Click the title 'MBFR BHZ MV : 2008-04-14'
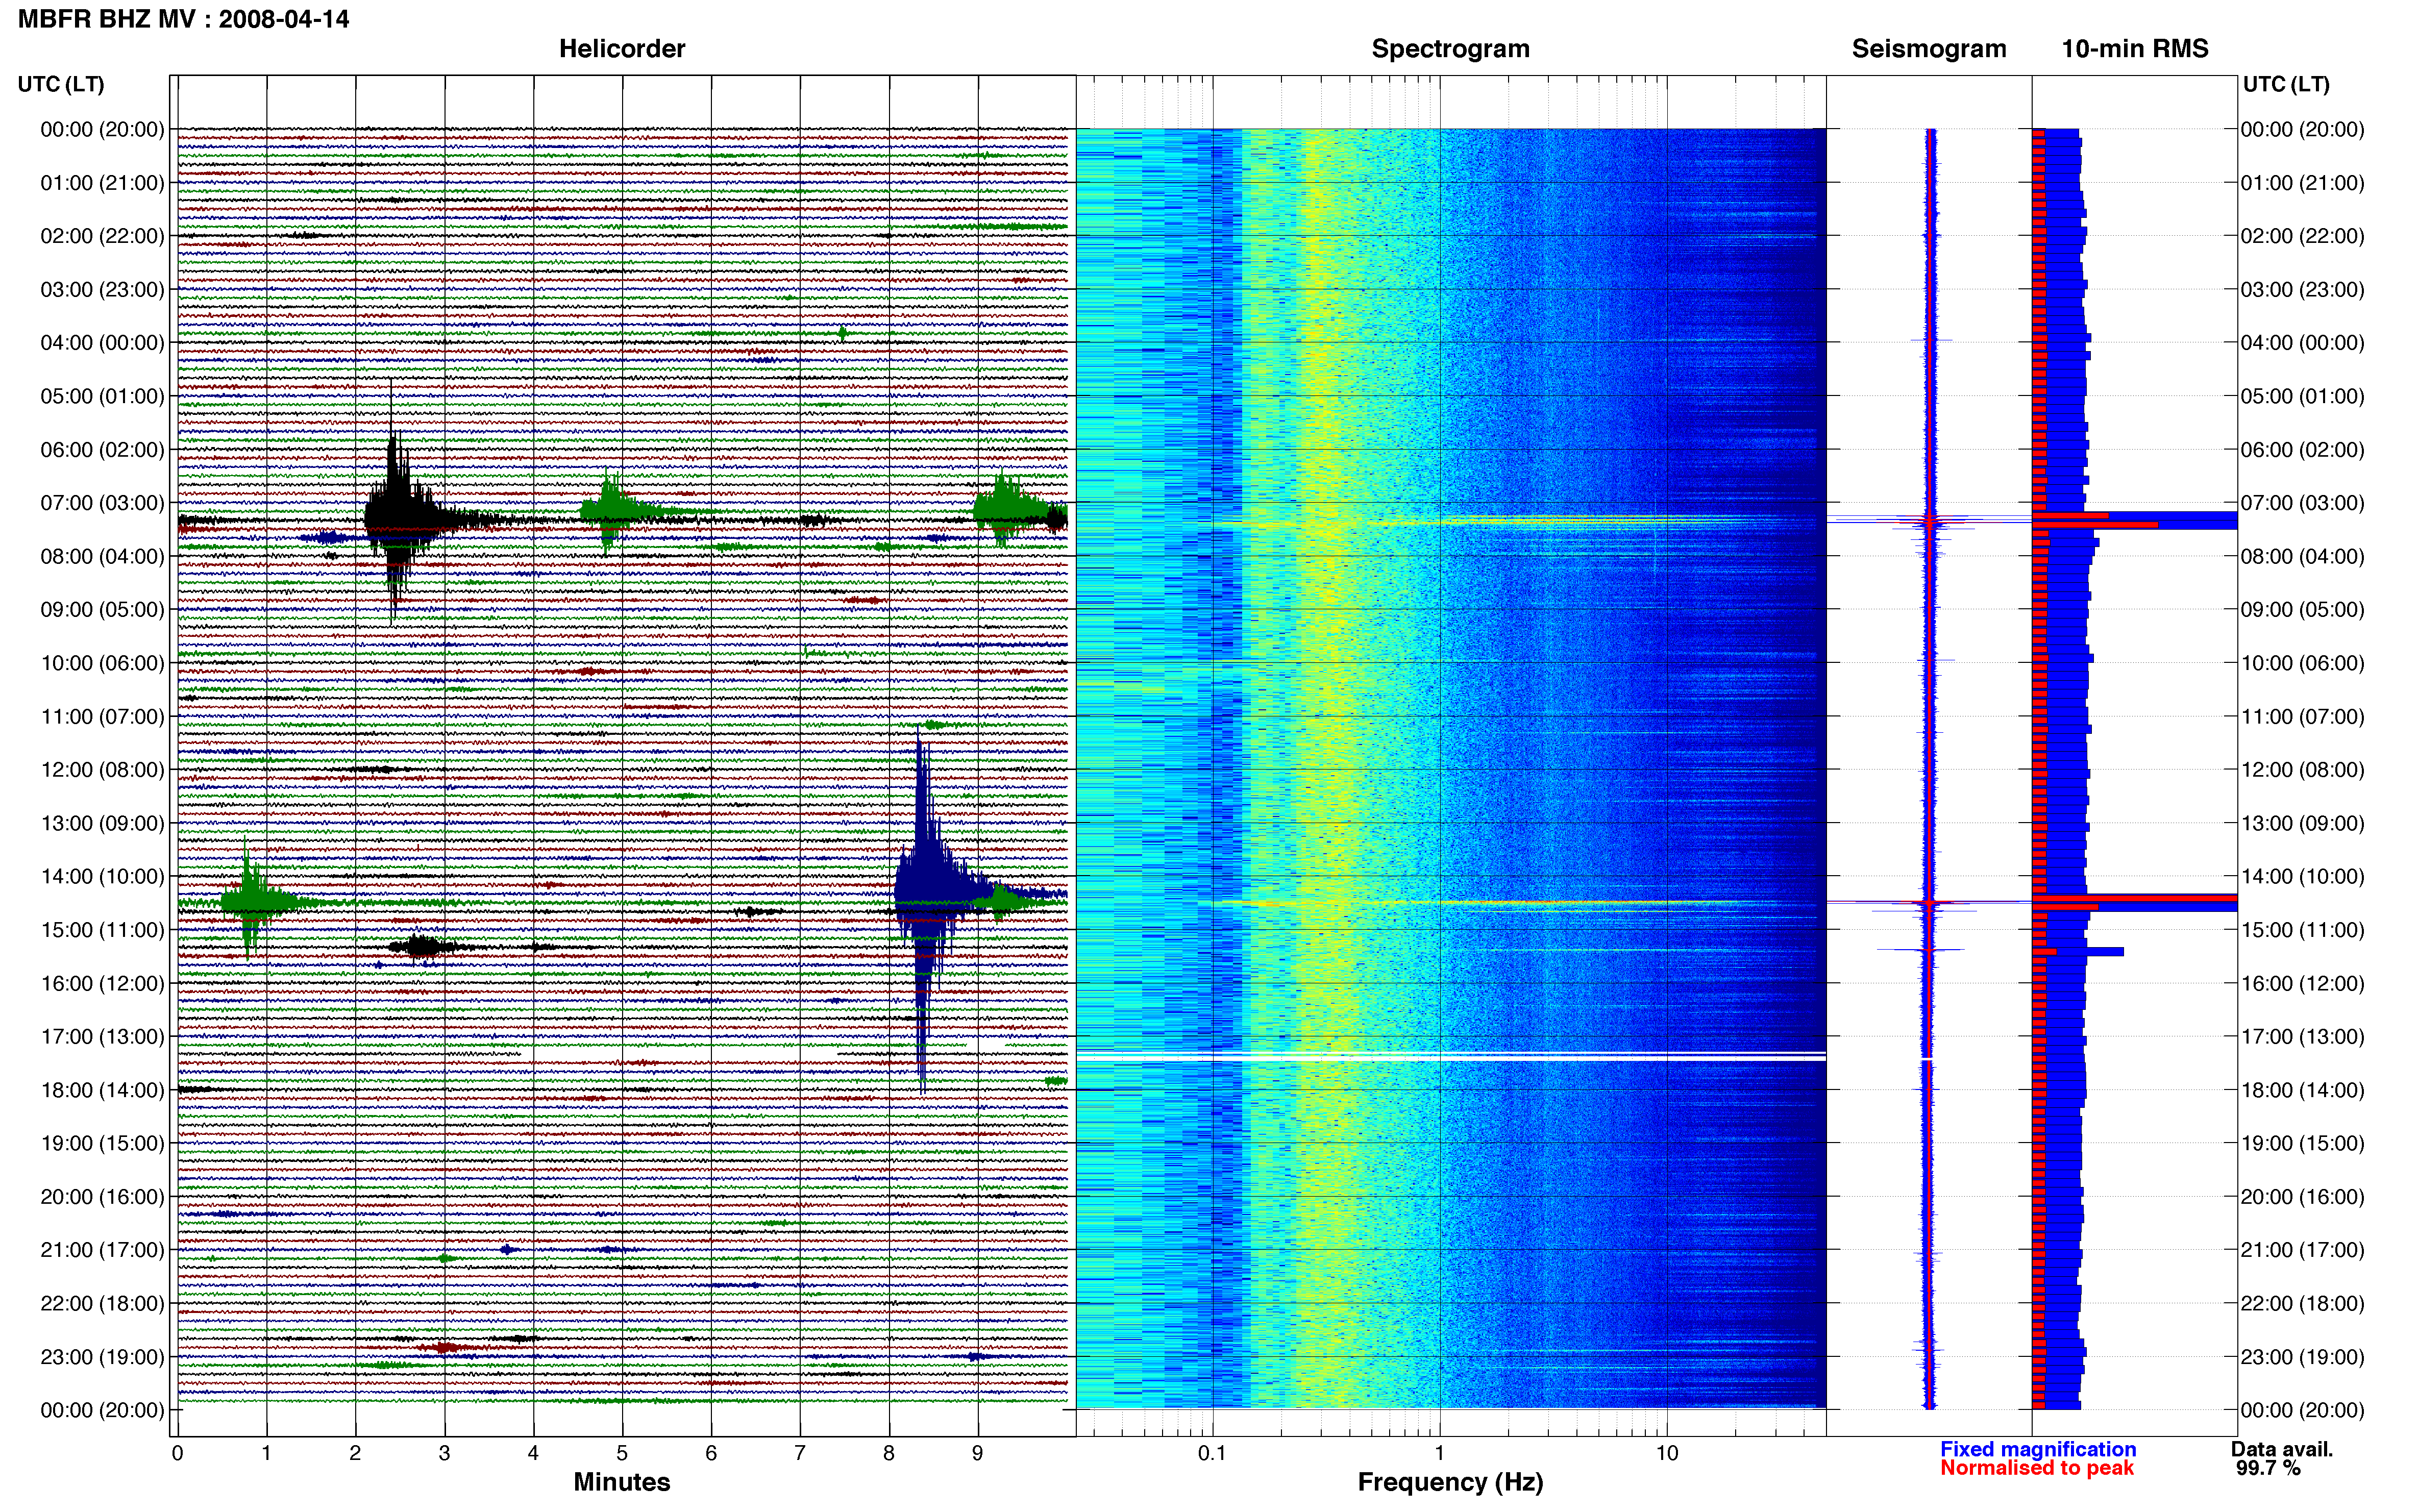Image resolution: width=2419 pixels, height=1512 pixels. tap(184, 19)
